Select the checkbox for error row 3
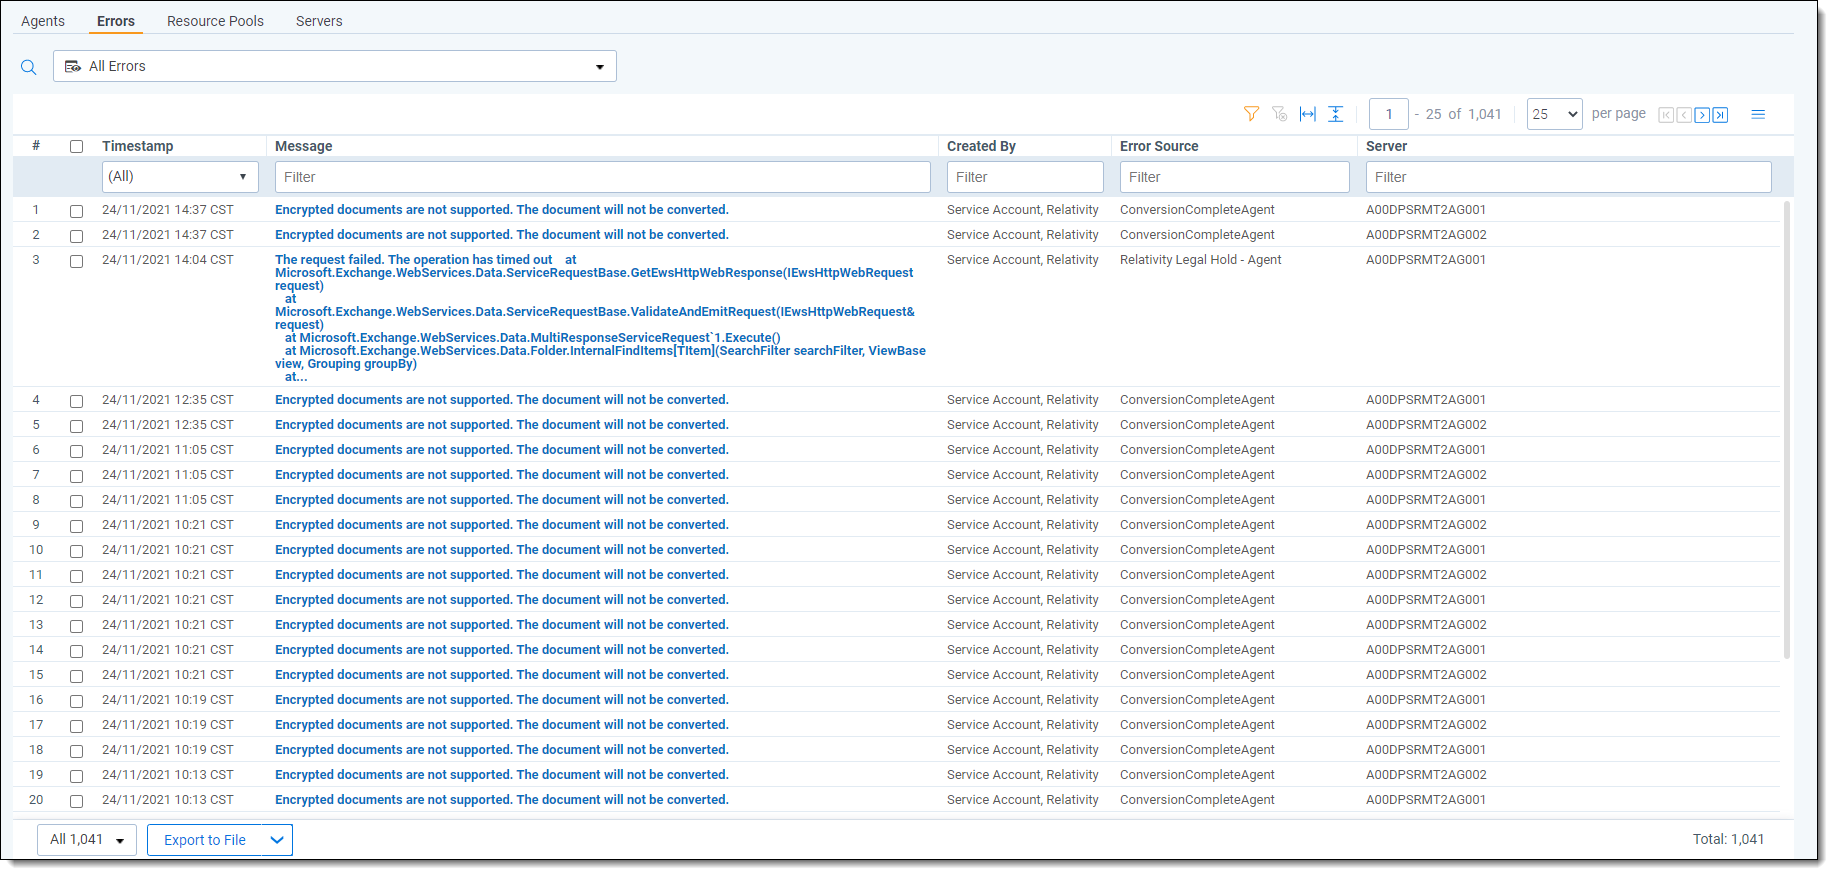The width and height of the screenshot is (1833, 875). pyautogui.click(x=76, y=261)
